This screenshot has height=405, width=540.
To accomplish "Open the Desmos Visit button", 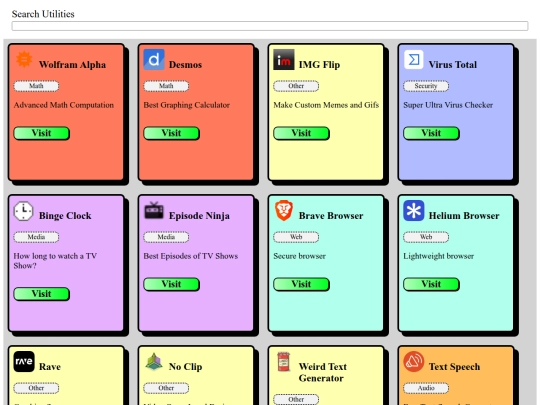I will coord(171,133).
